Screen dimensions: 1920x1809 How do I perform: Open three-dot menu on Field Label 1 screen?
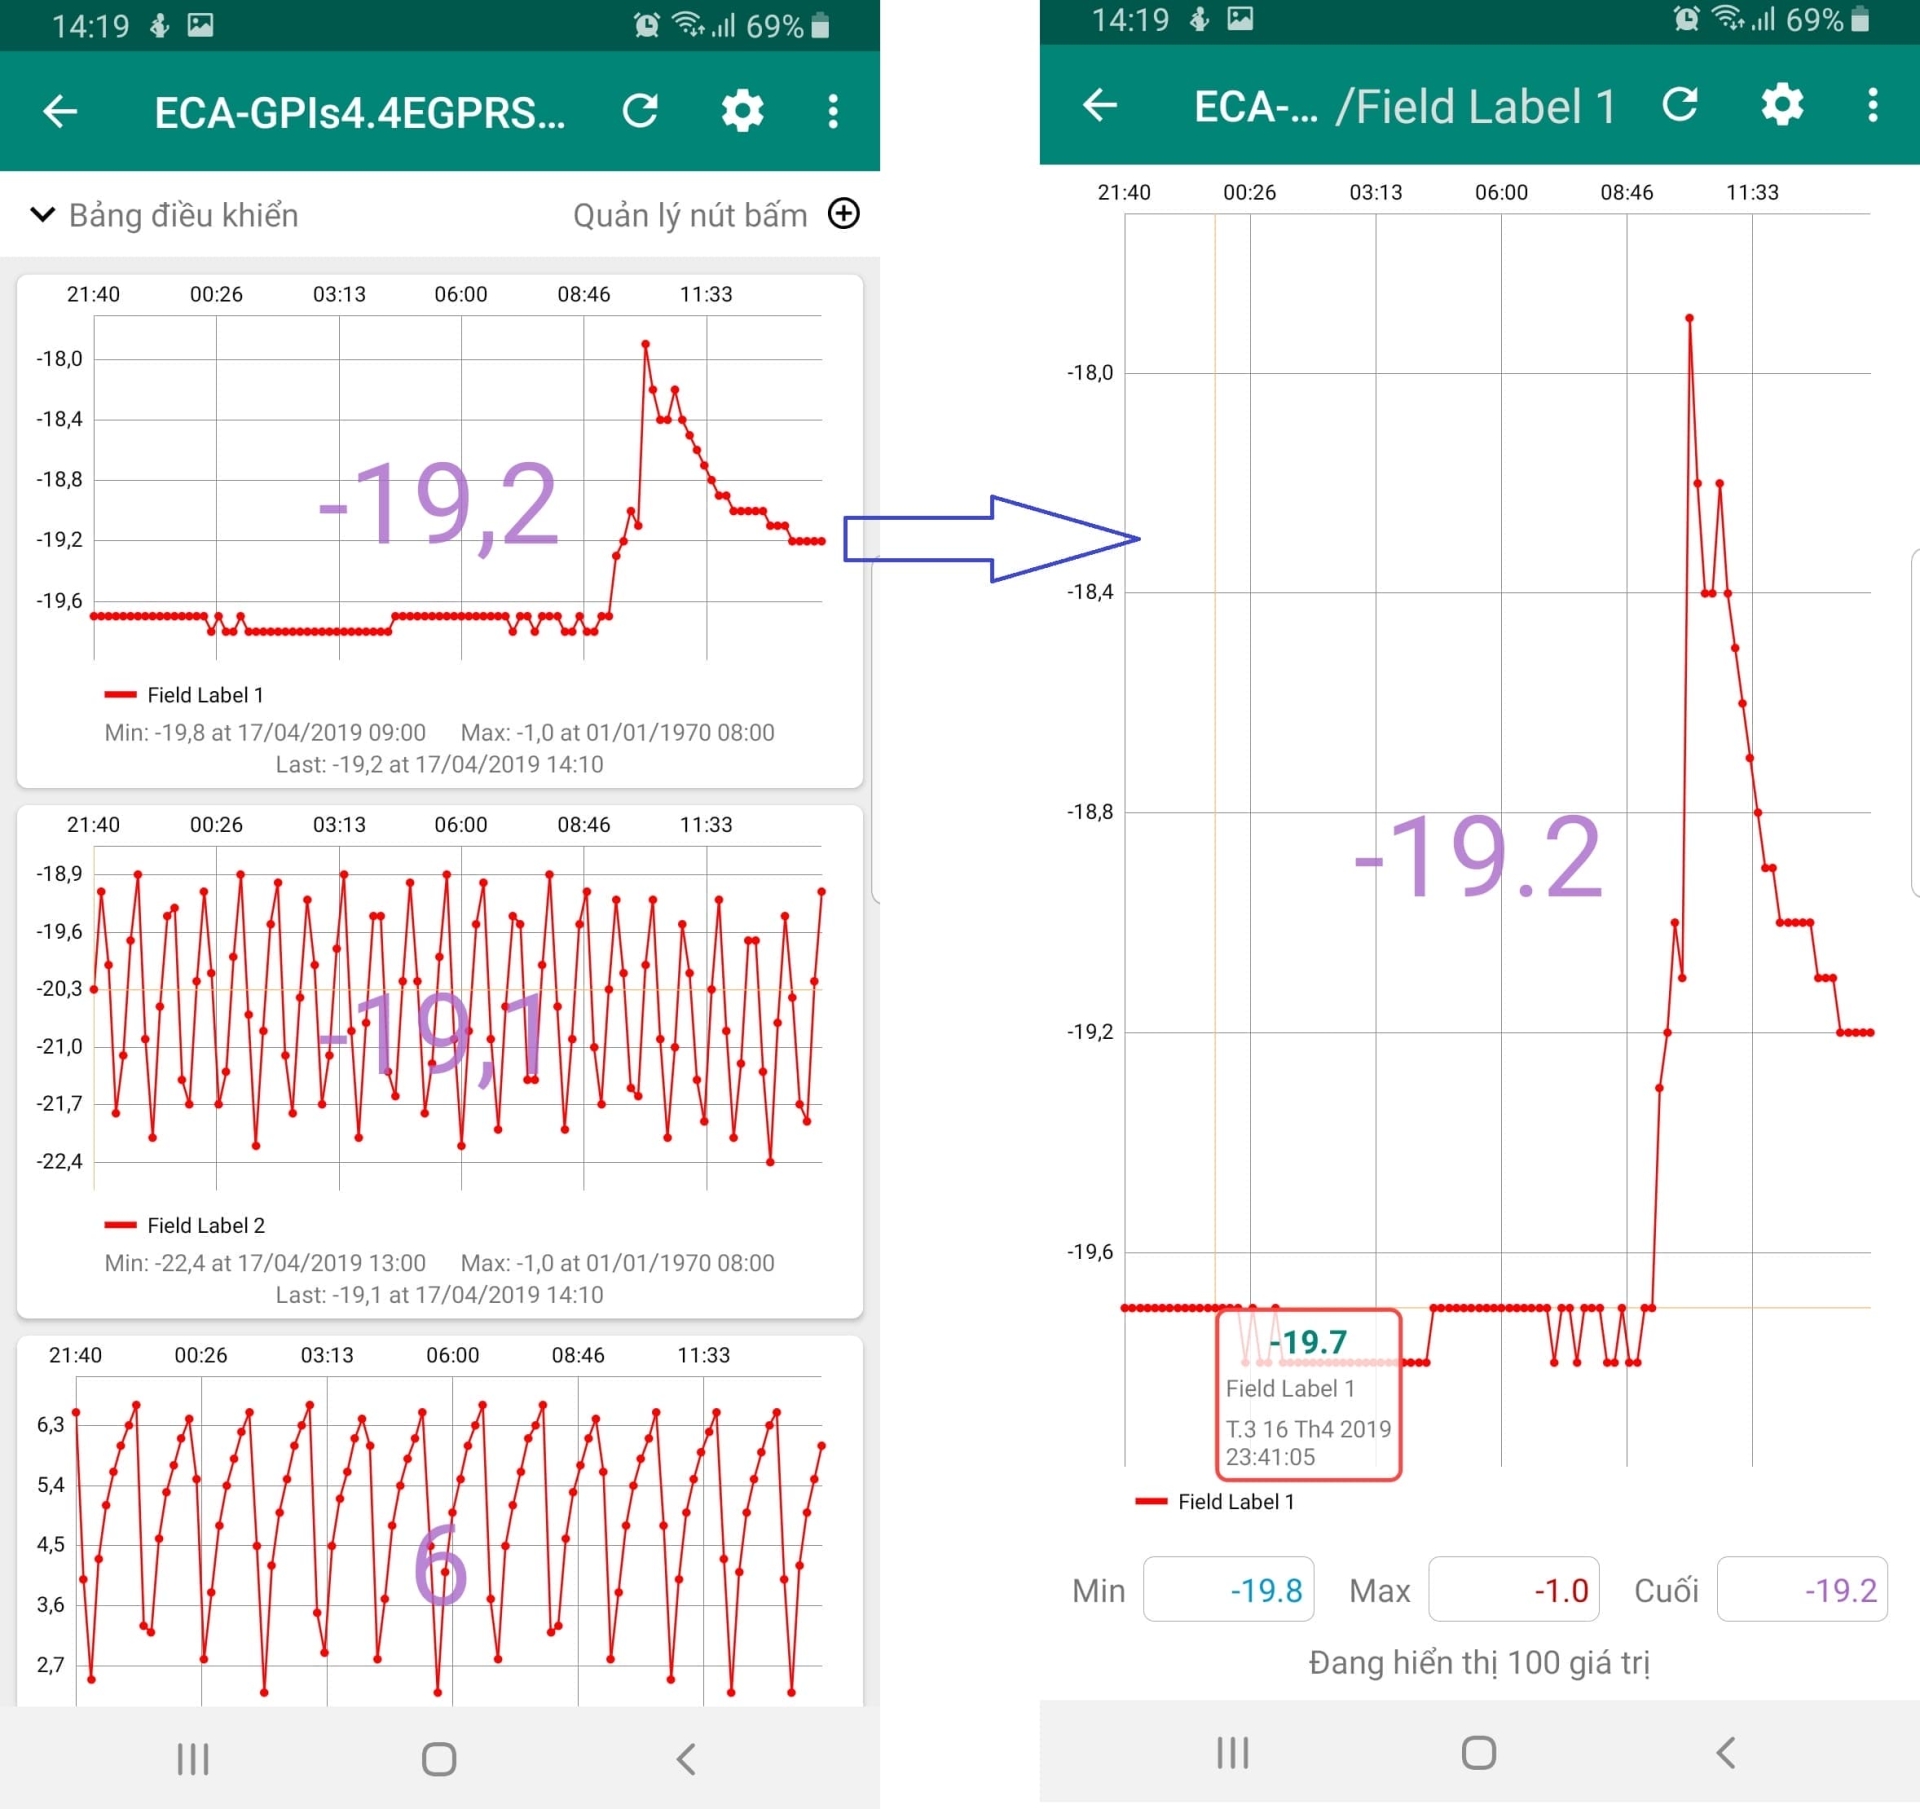point(1873,105)
